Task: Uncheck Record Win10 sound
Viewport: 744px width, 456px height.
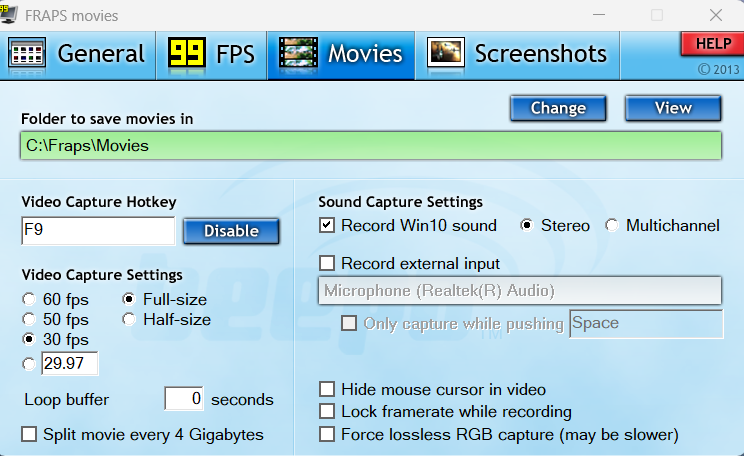Action: (327, 225)
